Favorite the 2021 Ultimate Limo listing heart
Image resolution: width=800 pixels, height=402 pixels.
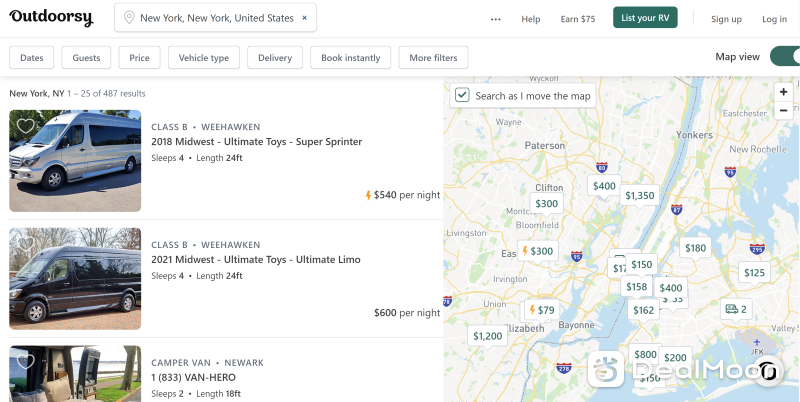click(26, 243)
